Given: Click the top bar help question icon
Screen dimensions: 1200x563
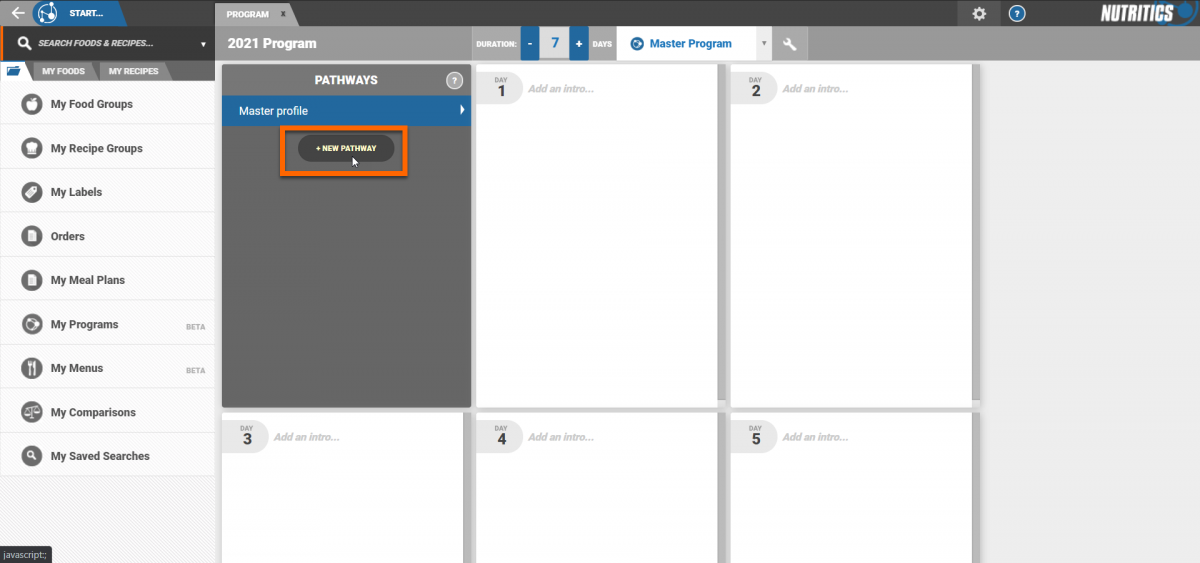Looking at the screenshot, I should [1017, 13].
